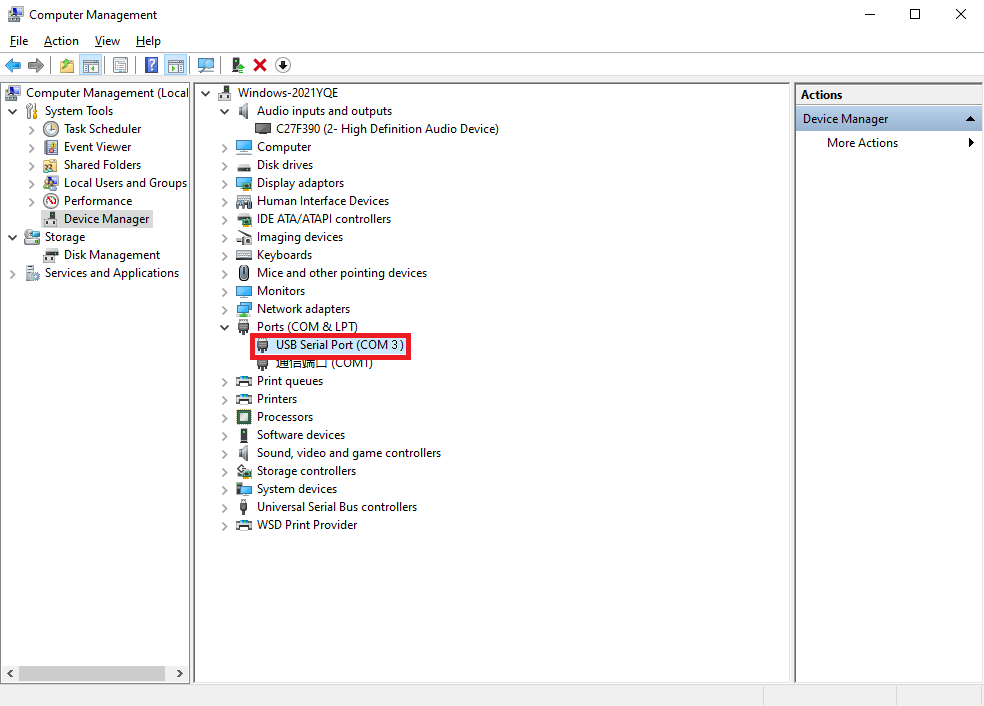Screen dimensions: 984x706
Task: Click Scan for hardware changes icon
Action: click(x=206, y=65)
